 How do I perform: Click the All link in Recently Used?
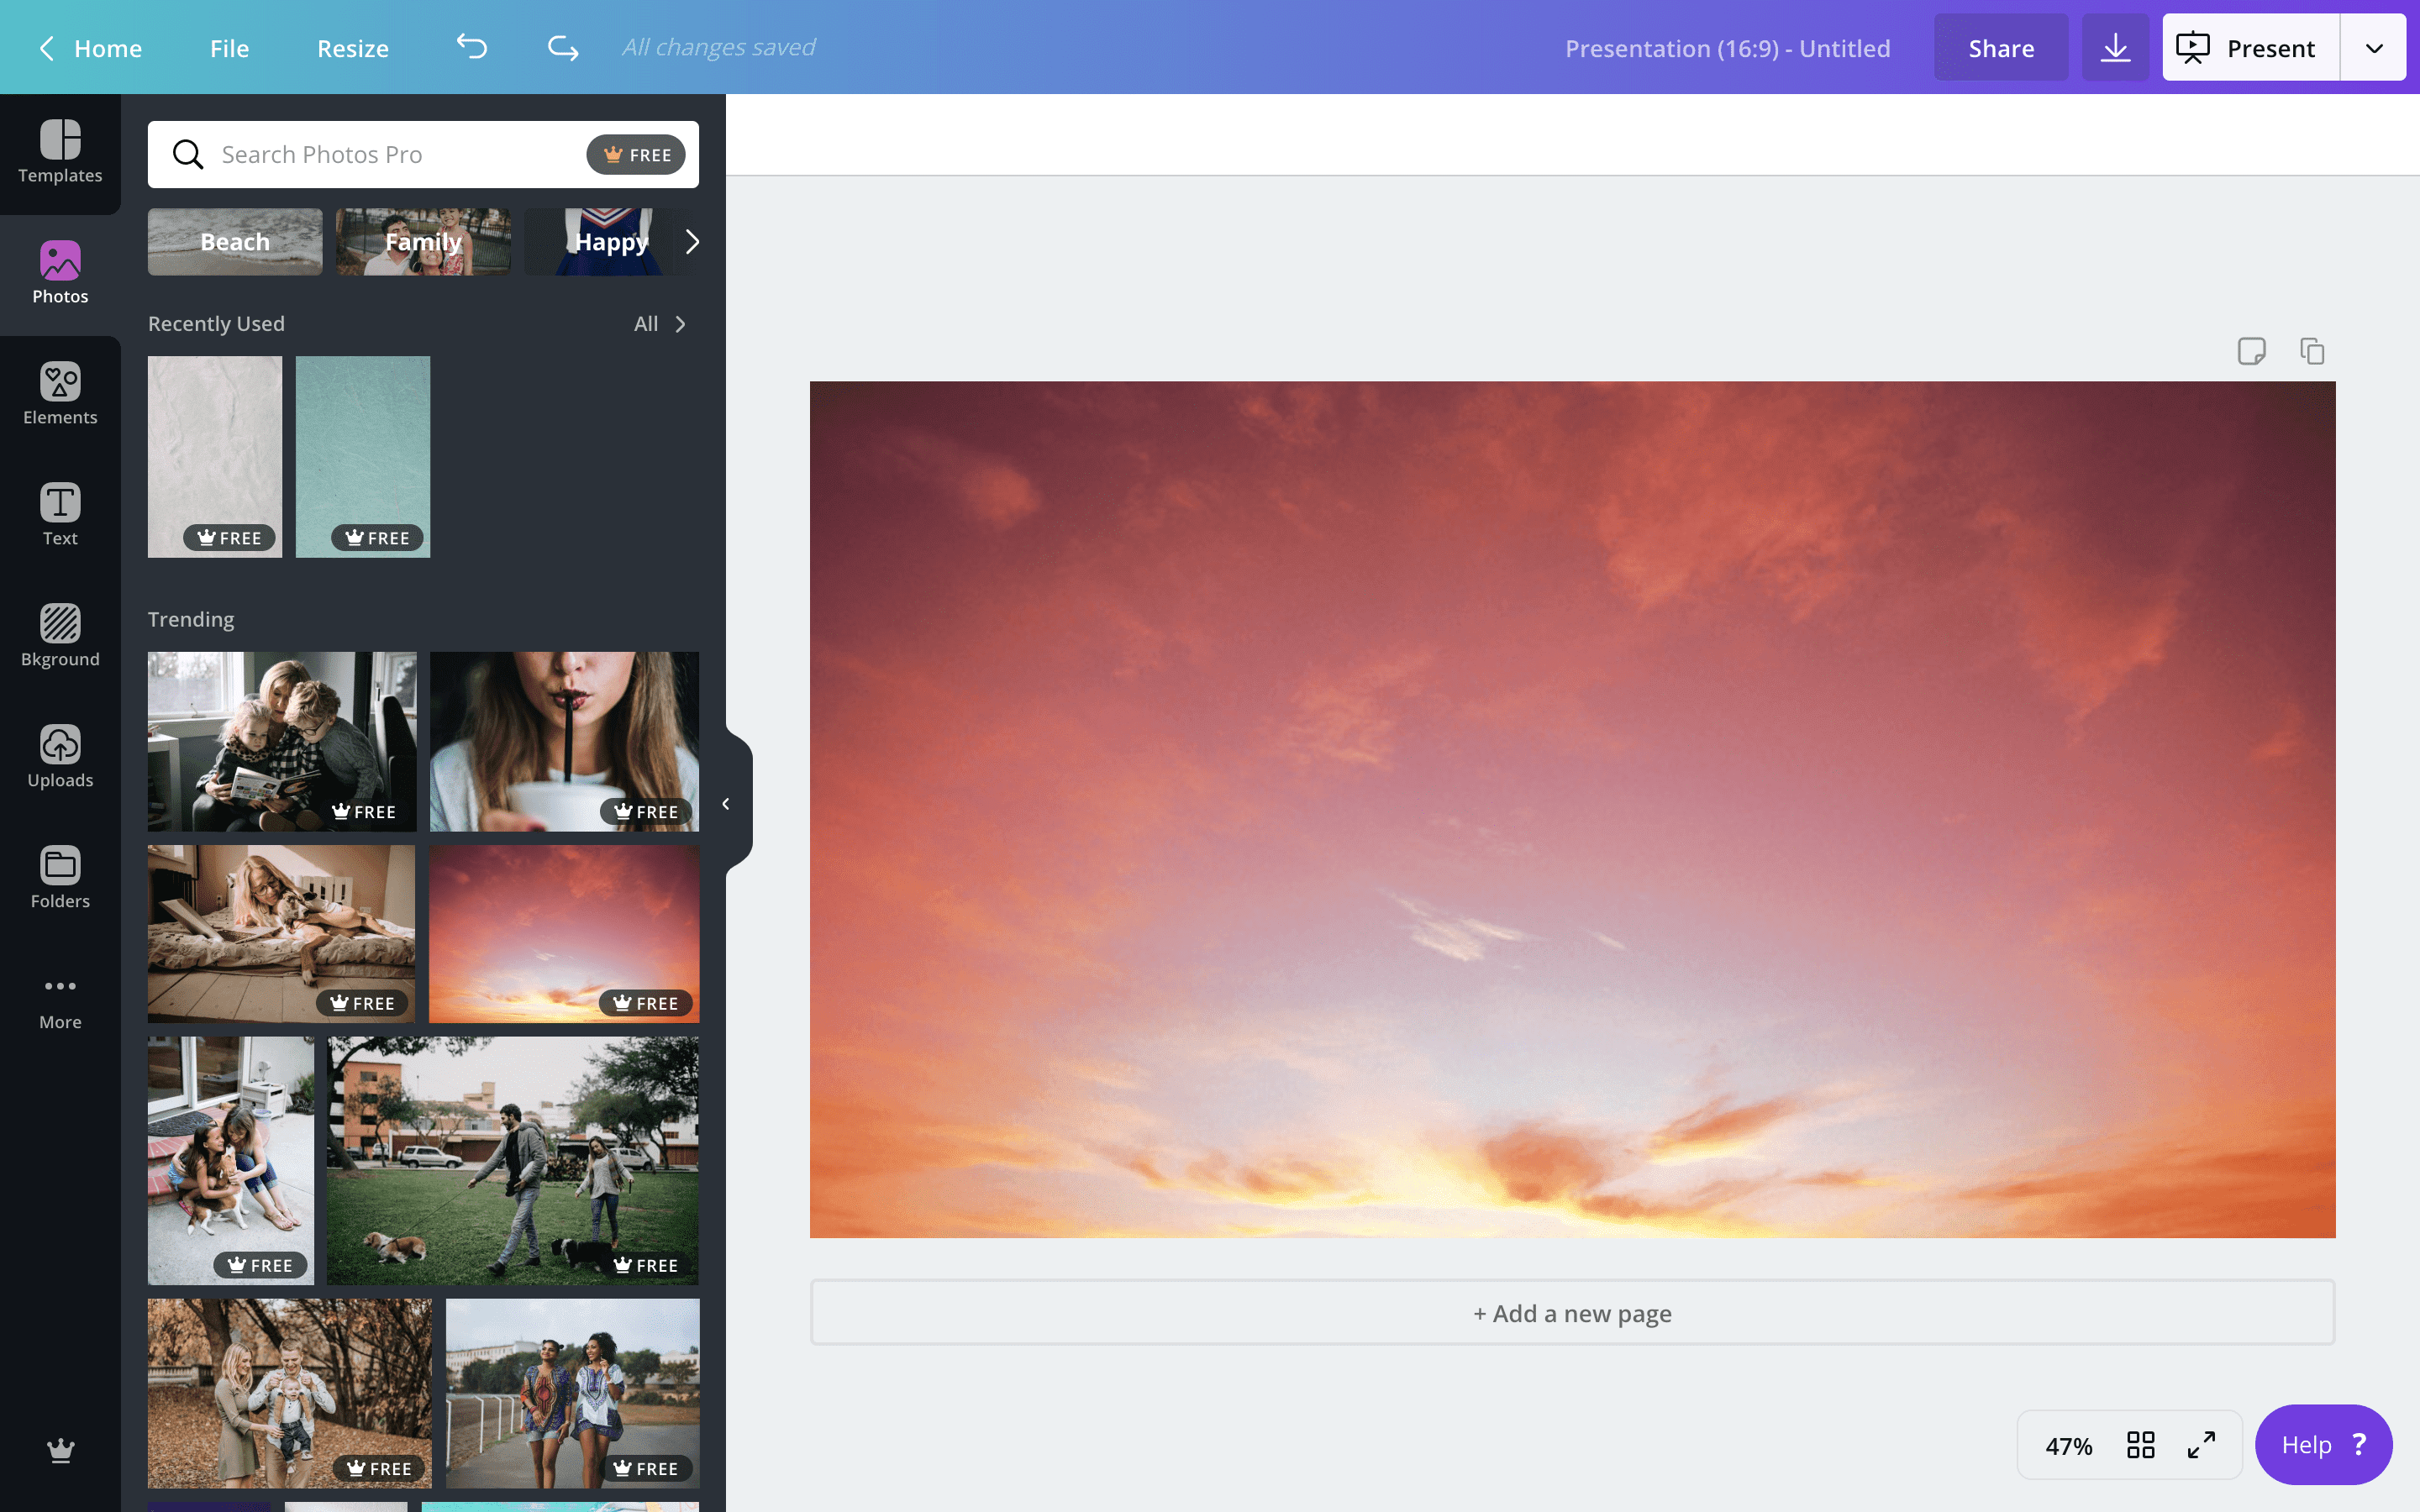[x=648, y=323]
